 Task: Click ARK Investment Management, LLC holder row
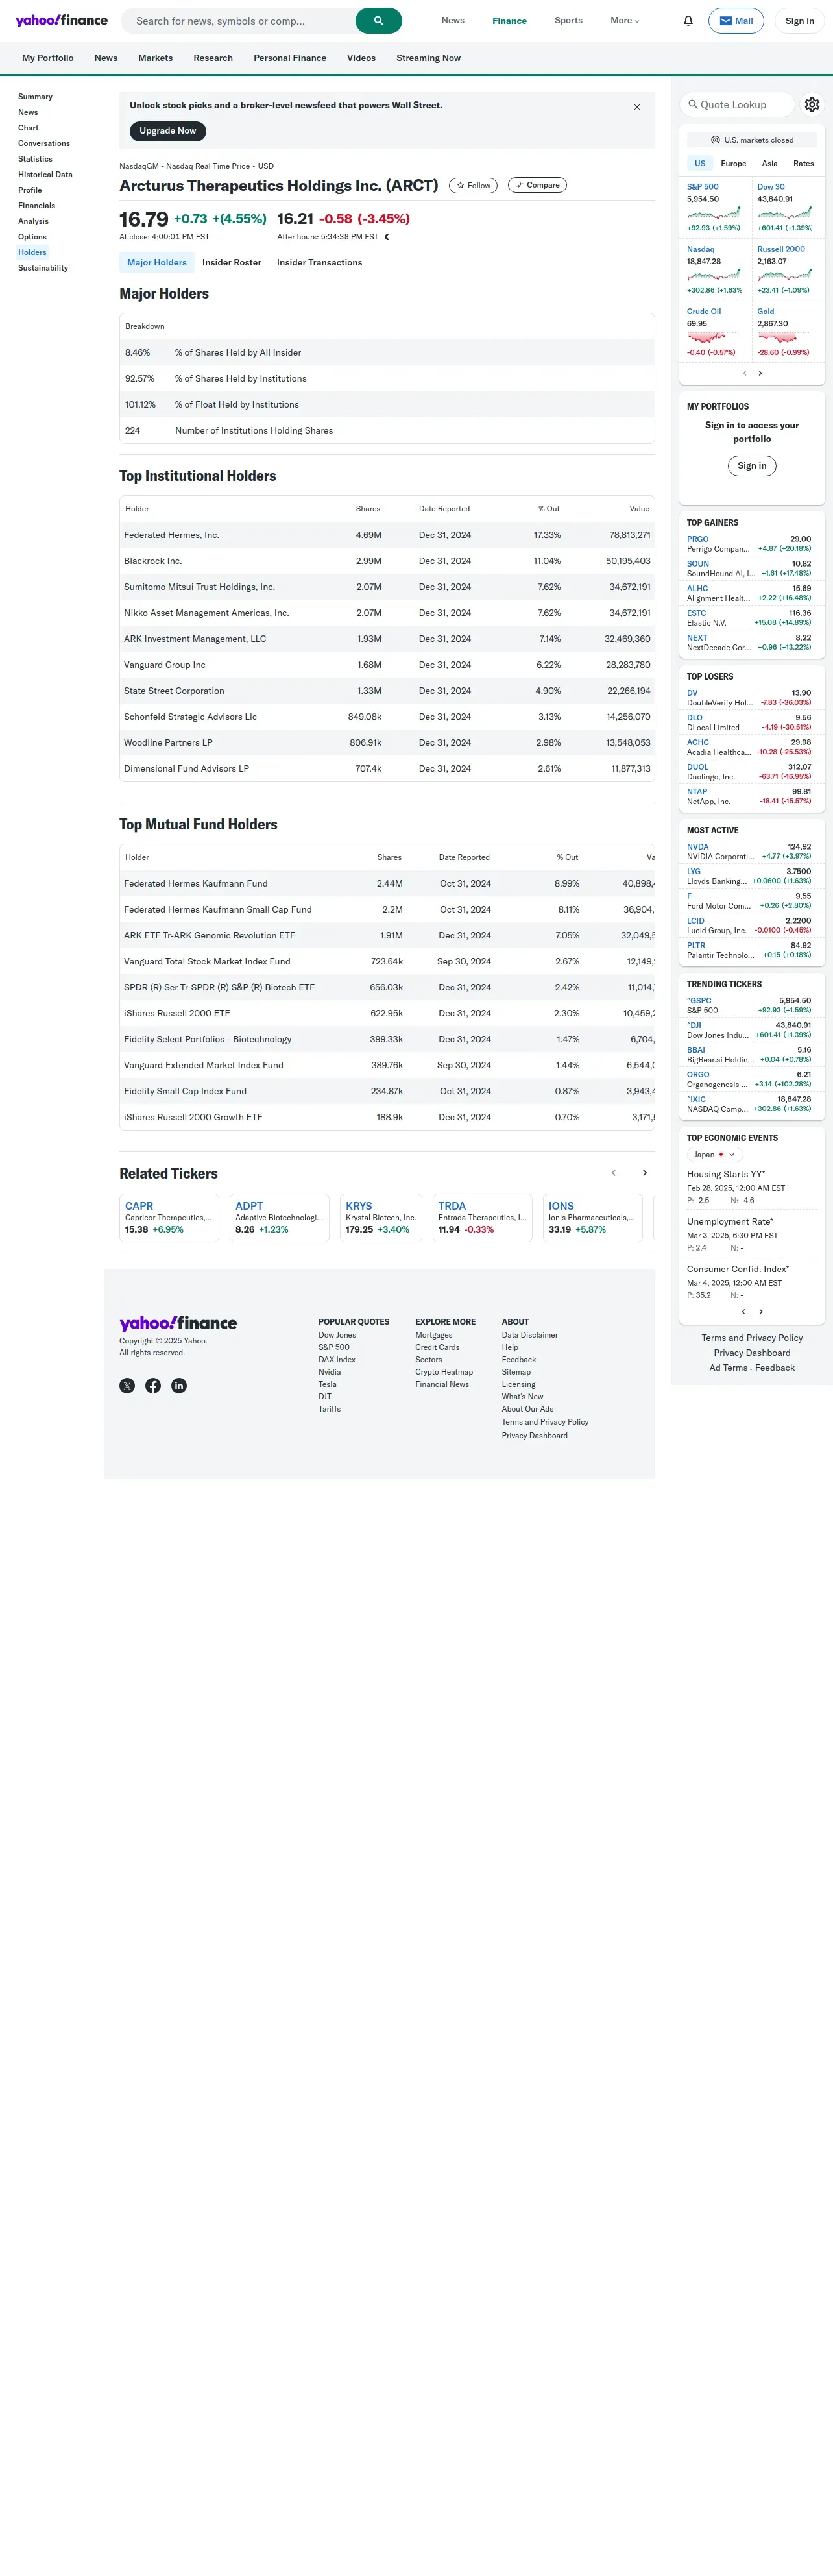tap(387, 639)
